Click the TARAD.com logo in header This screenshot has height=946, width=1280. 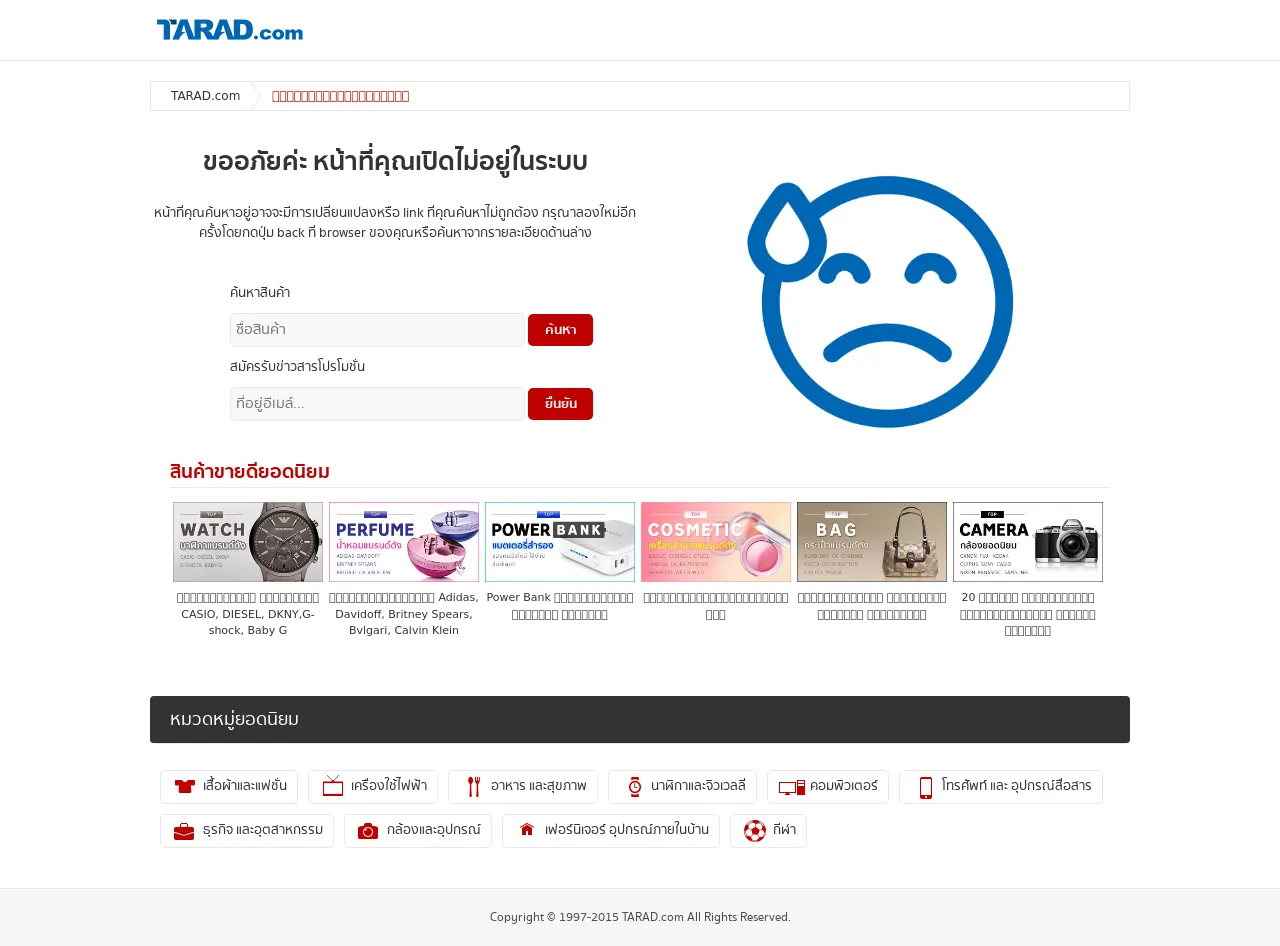[230, 30]
